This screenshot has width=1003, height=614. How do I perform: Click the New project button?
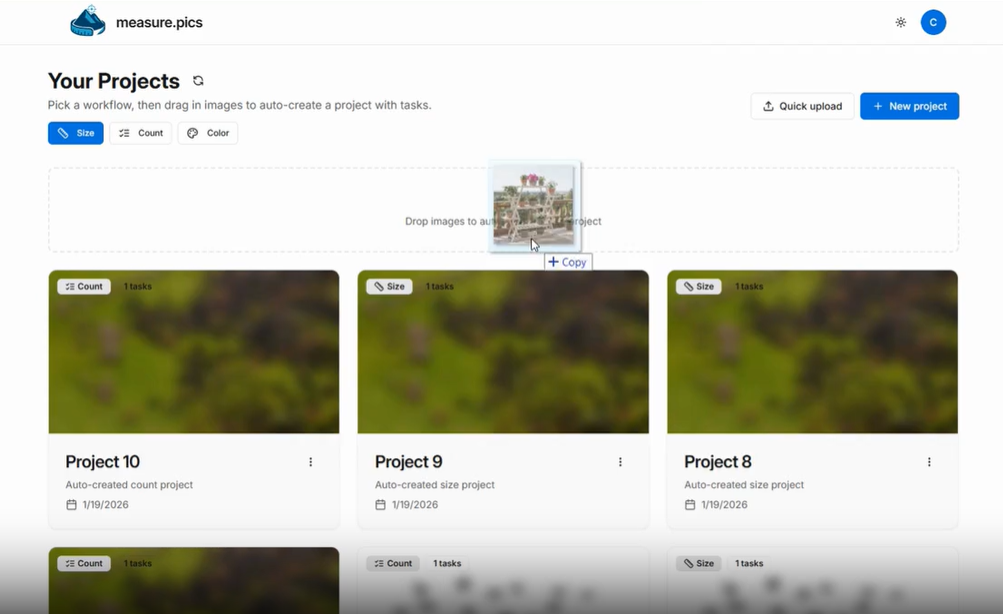tap(909, 106)
